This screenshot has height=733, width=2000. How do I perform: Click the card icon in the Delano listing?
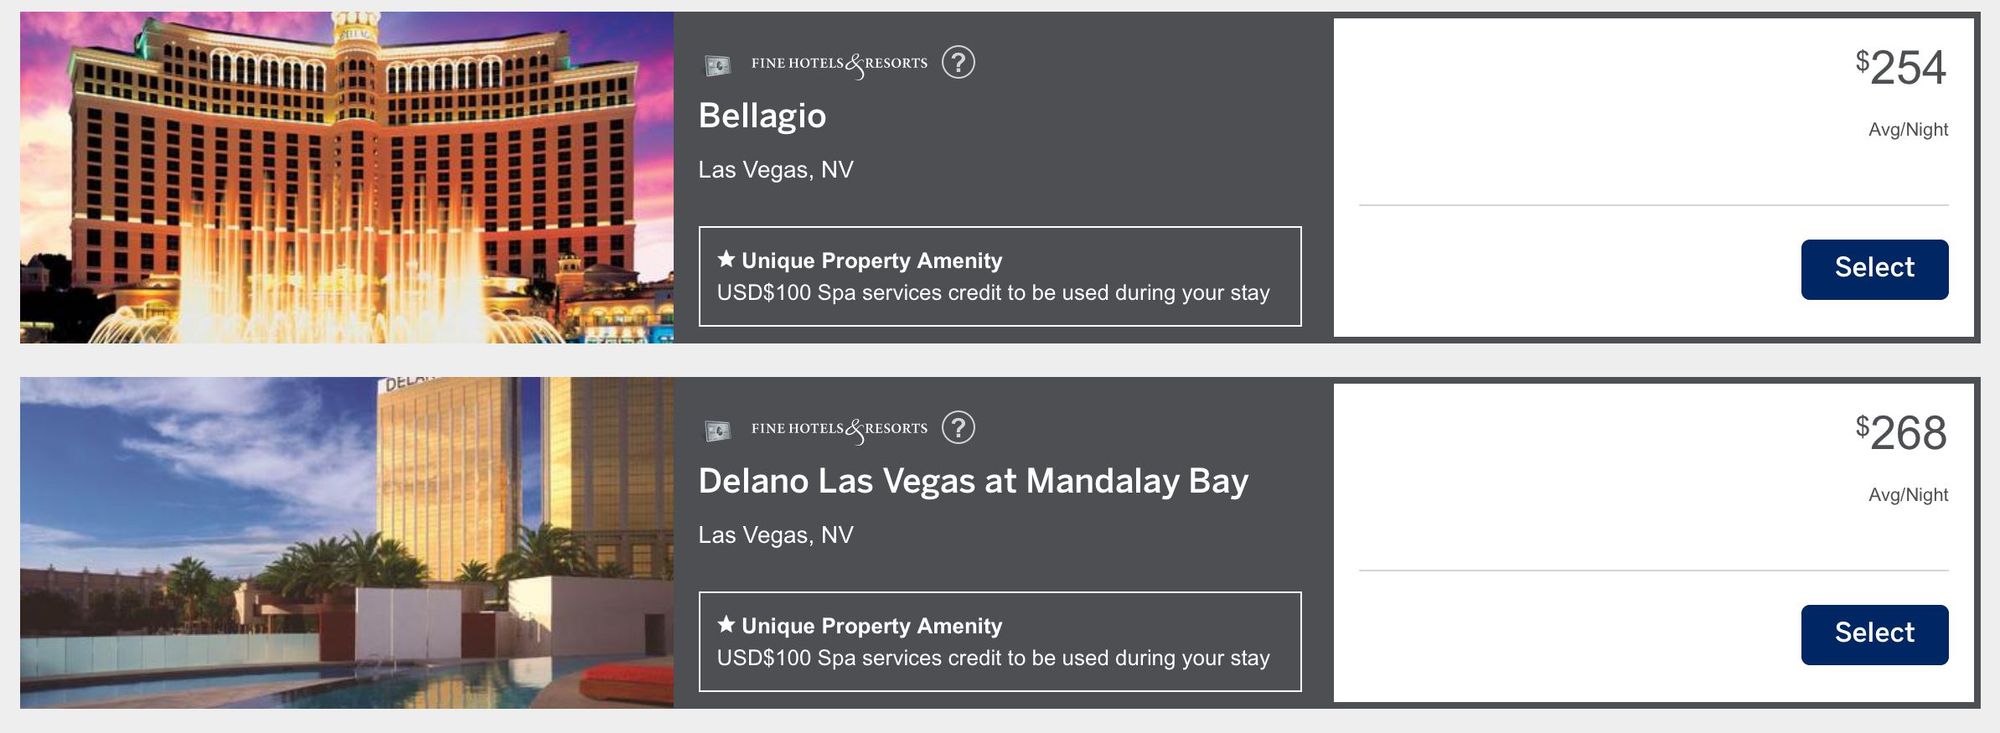click(x=717, y=431)
